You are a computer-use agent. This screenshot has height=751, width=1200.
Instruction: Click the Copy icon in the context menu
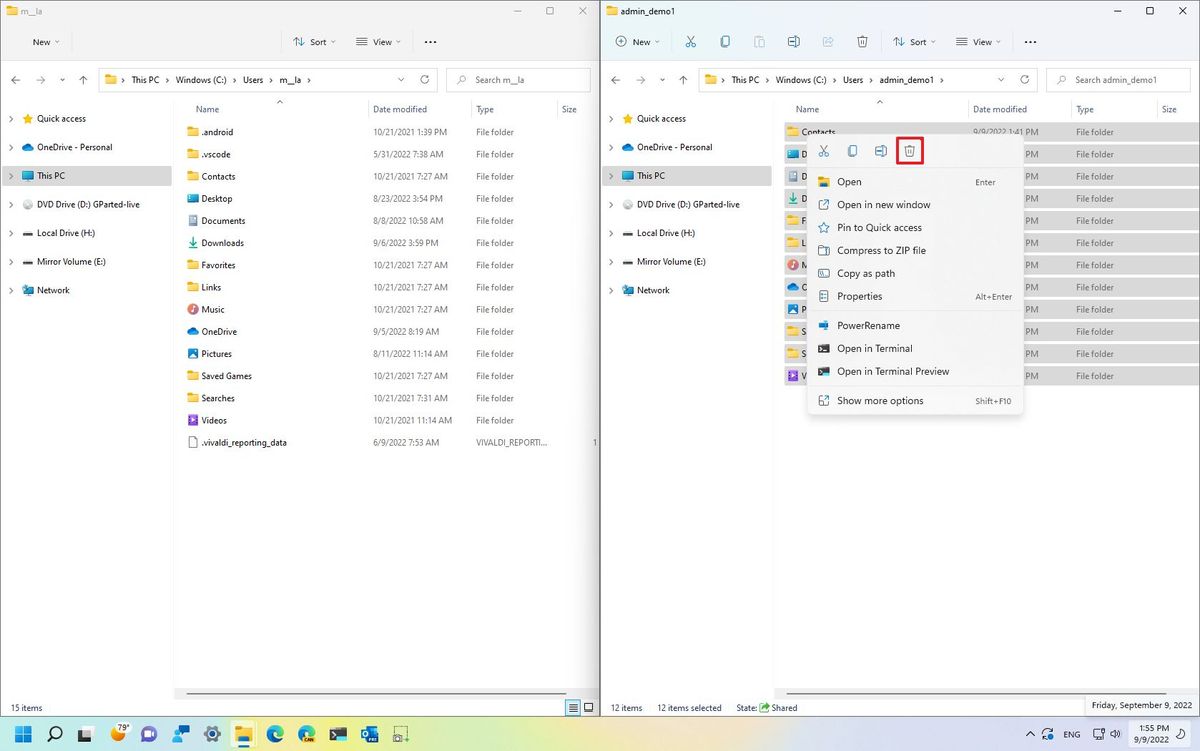tap(851, 150)
